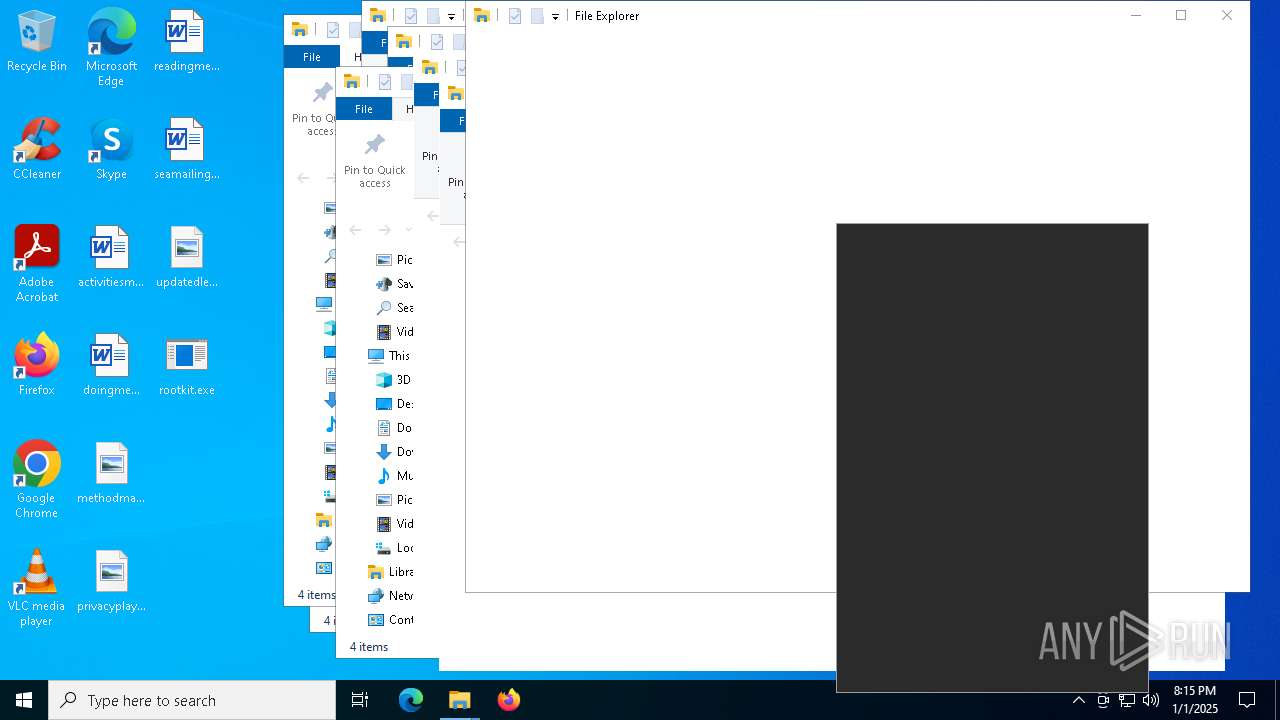Select the methodma image file icon
The height and width of the screenshot is (720, 1280).
point(111,474)
